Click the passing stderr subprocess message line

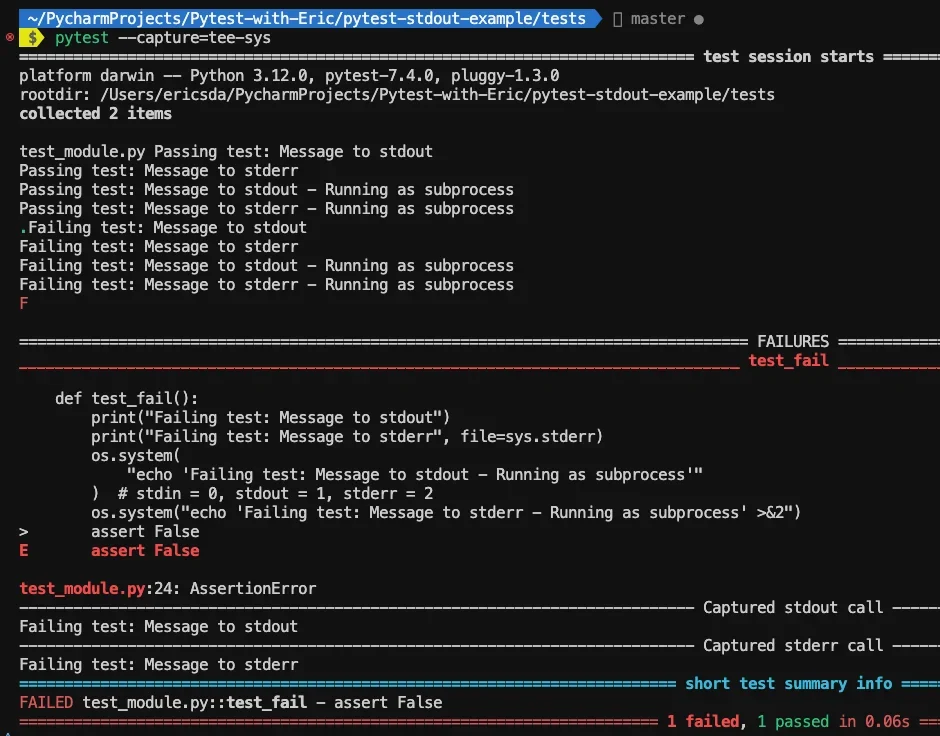(x=266, y=209)
